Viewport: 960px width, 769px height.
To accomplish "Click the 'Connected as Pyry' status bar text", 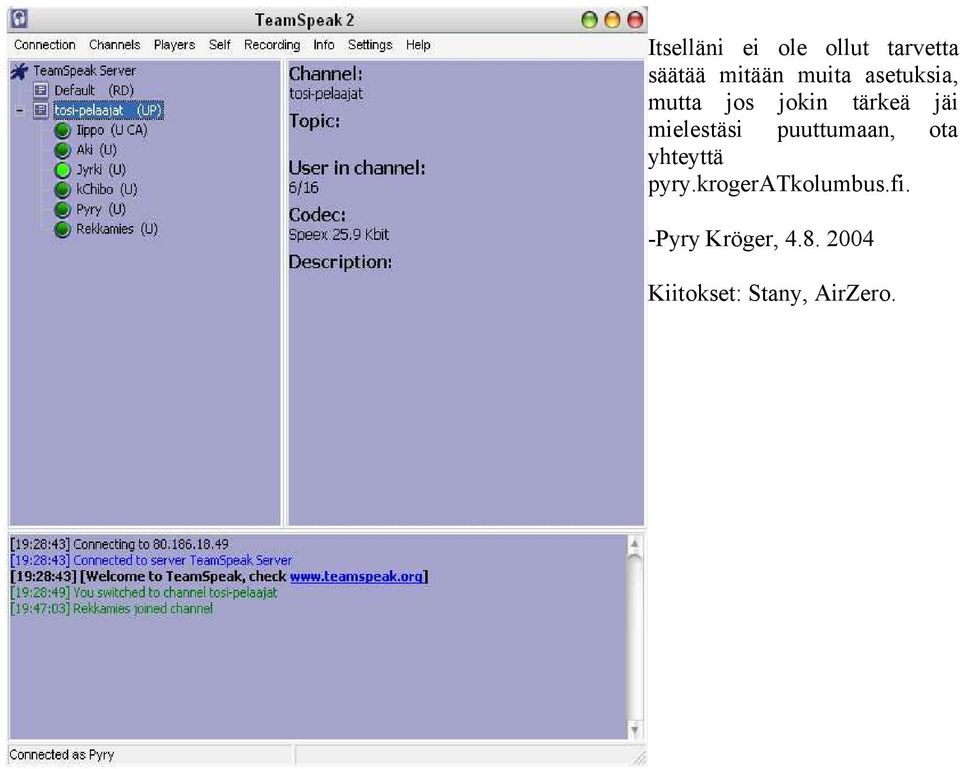I will coord(62,754).
